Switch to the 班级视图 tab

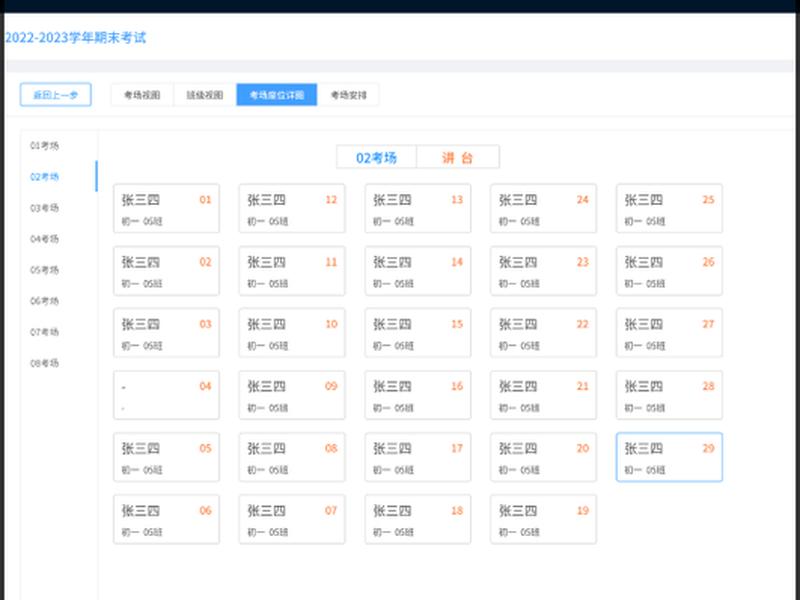coord(205,95)
